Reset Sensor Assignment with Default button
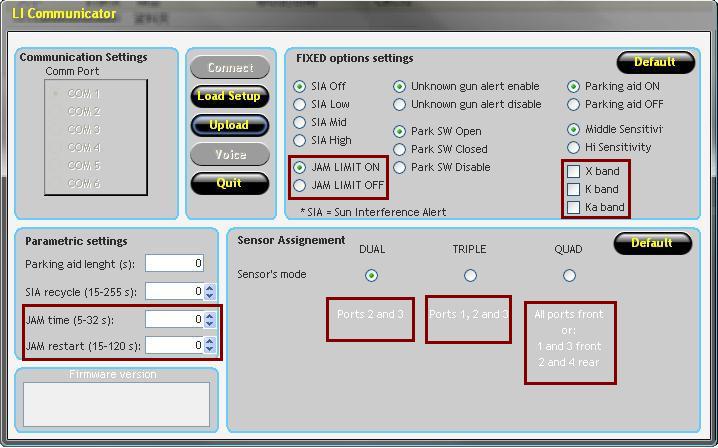 651,244
